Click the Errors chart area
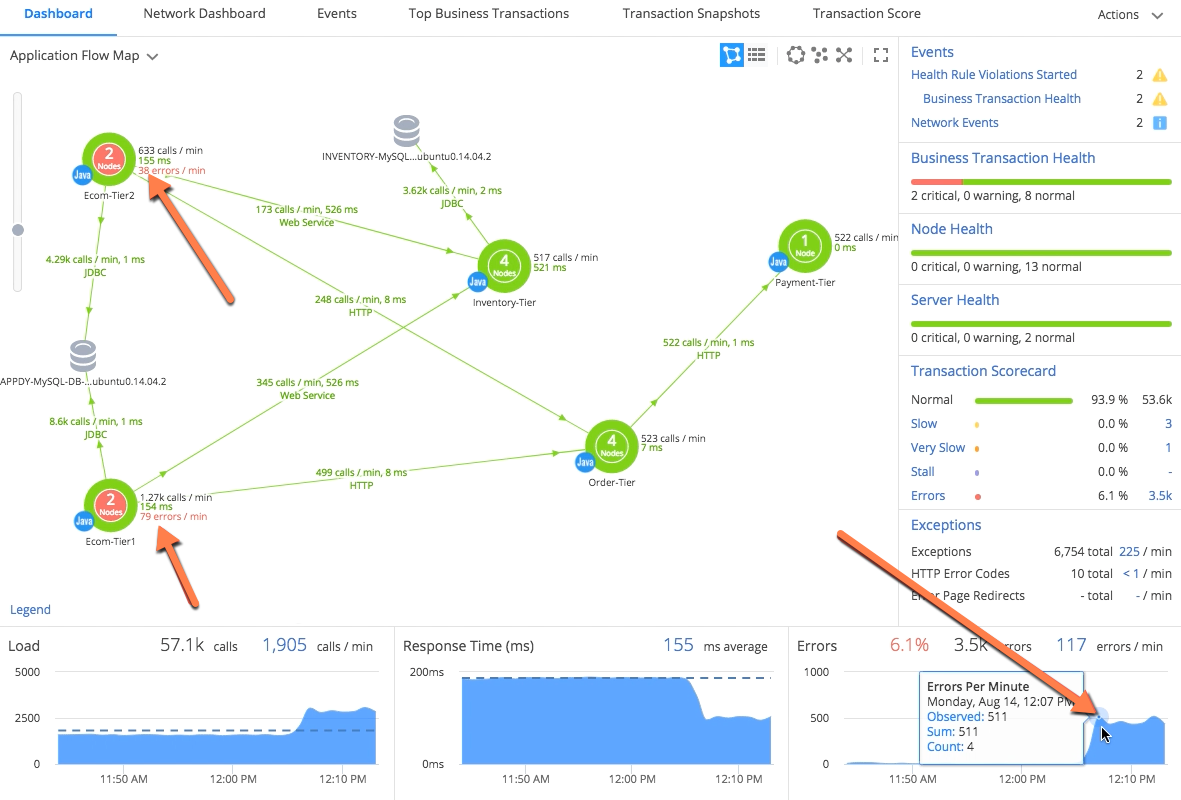Screen dimensions: 1181x800 tap(1004, 718)
